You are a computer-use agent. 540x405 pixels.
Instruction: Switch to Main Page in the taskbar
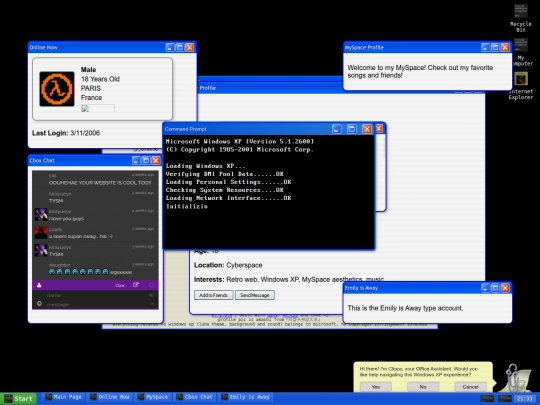[x=64, y=397]
